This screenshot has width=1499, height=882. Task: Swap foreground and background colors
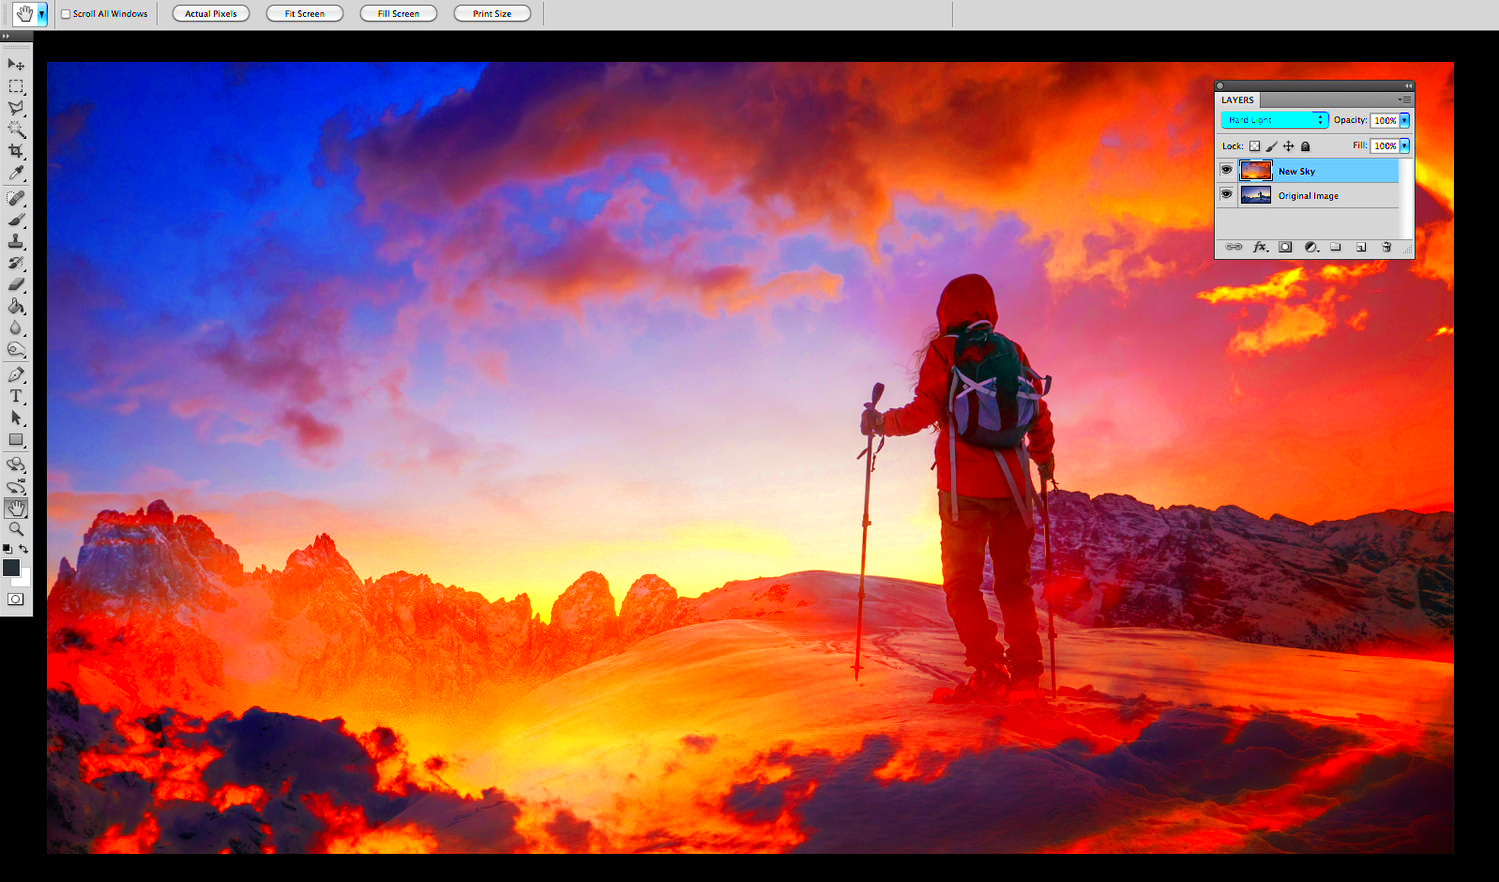pyautogui.click(x=23, y=549)
